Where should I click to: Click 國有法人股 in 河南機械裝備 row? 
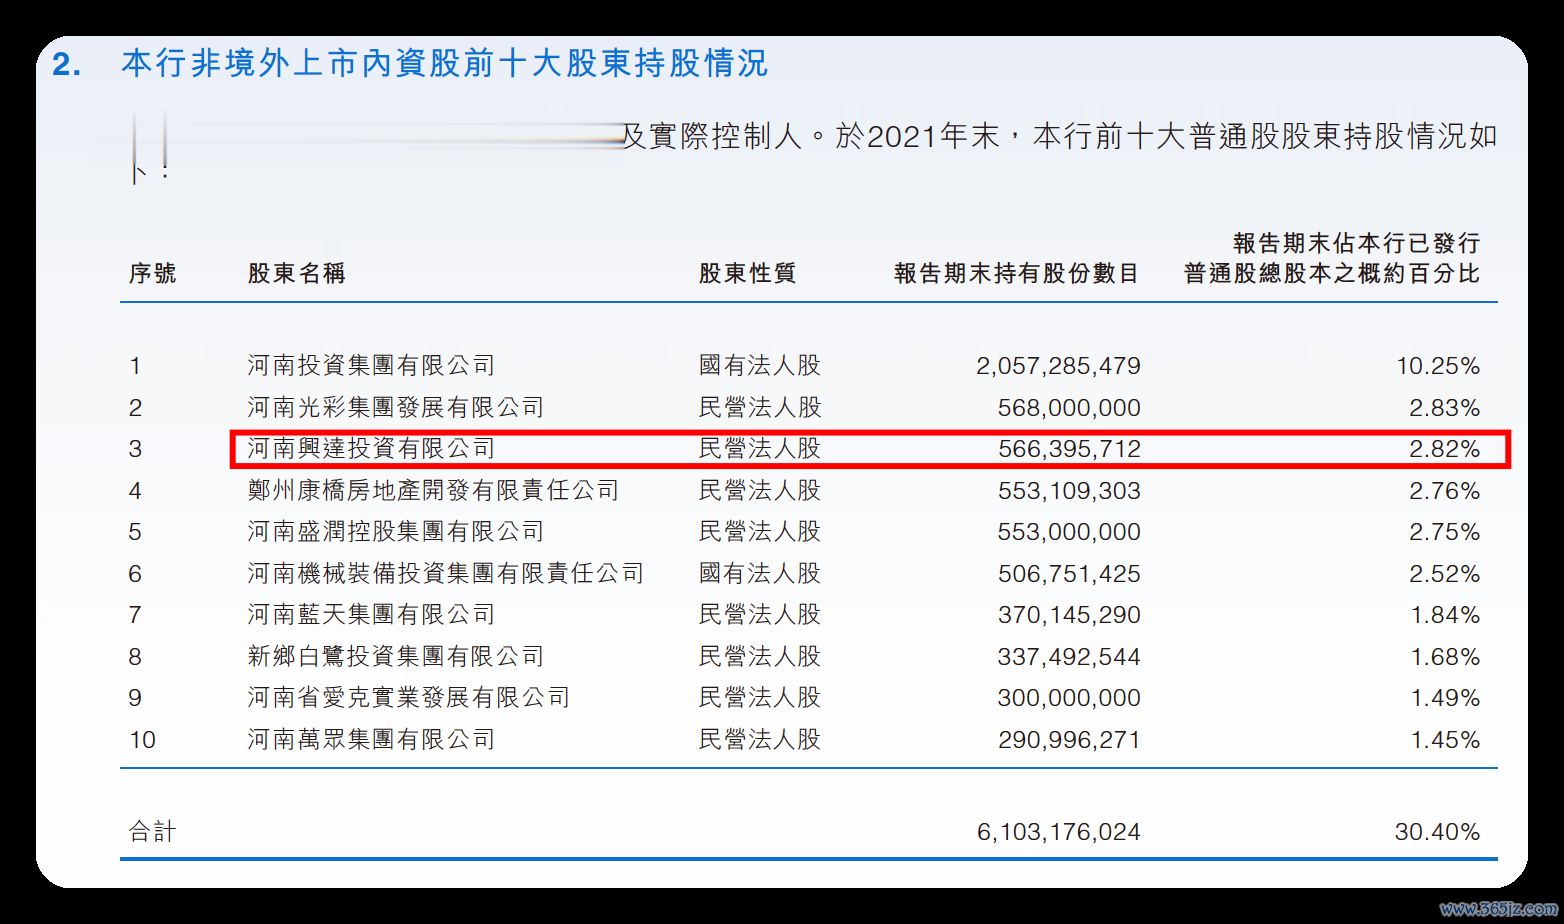tap(760, 574)
